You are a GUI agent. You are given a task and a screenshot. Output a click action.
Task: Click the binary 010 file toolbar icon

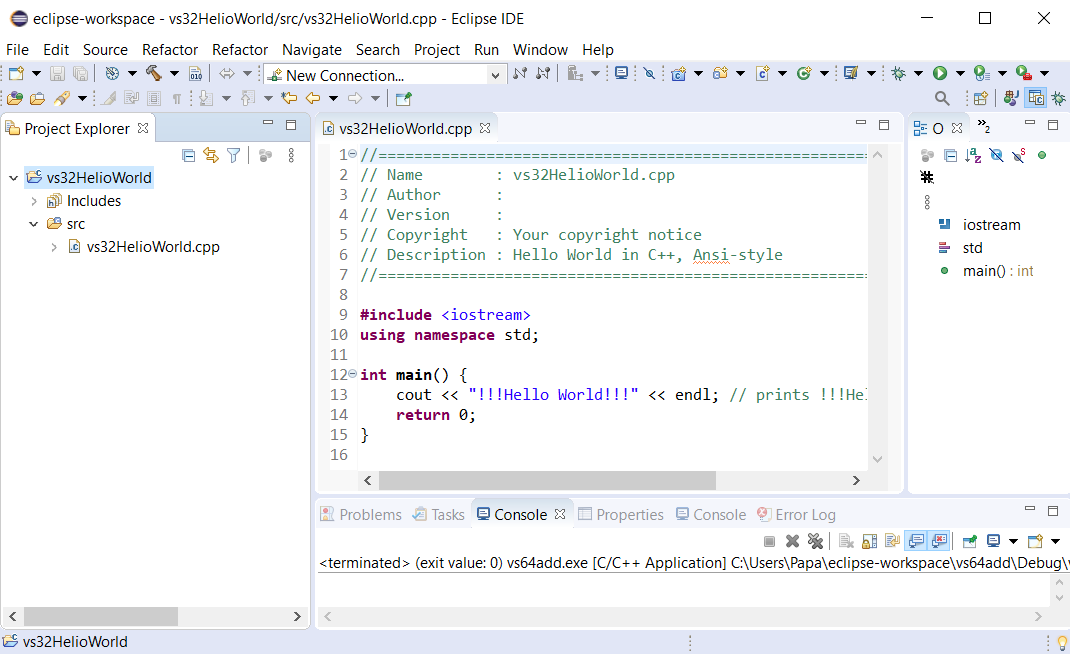(196, 74)
